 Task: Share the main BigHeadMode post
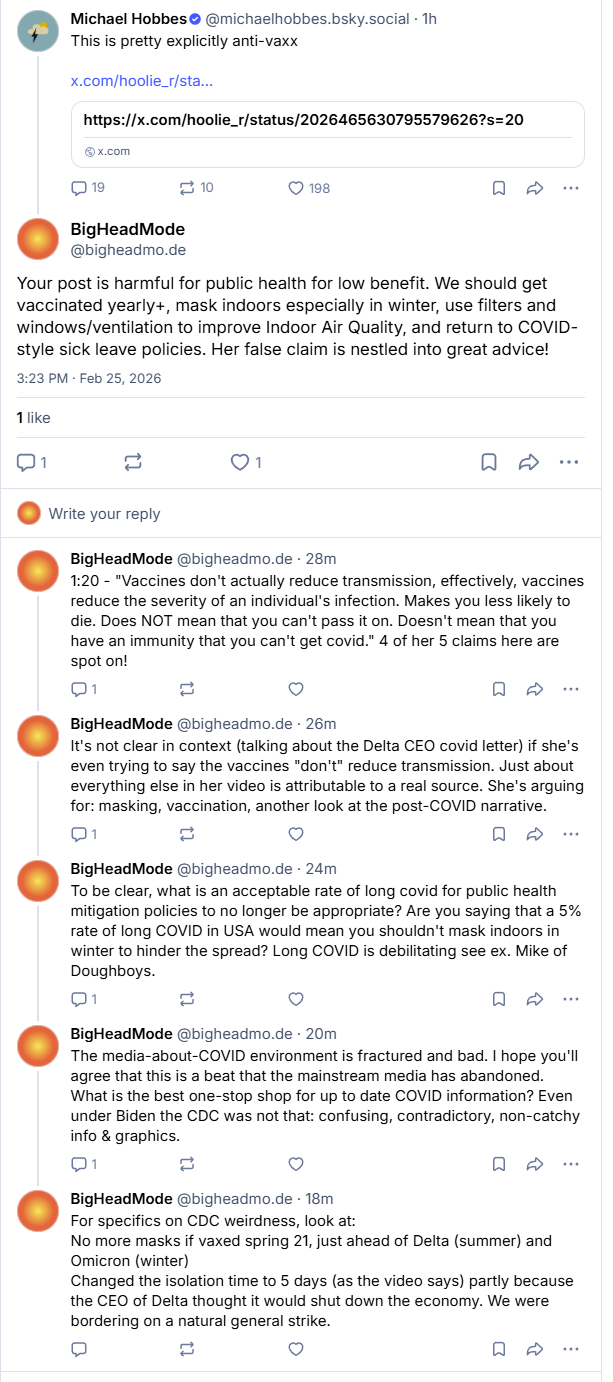[x=529, y=462]
